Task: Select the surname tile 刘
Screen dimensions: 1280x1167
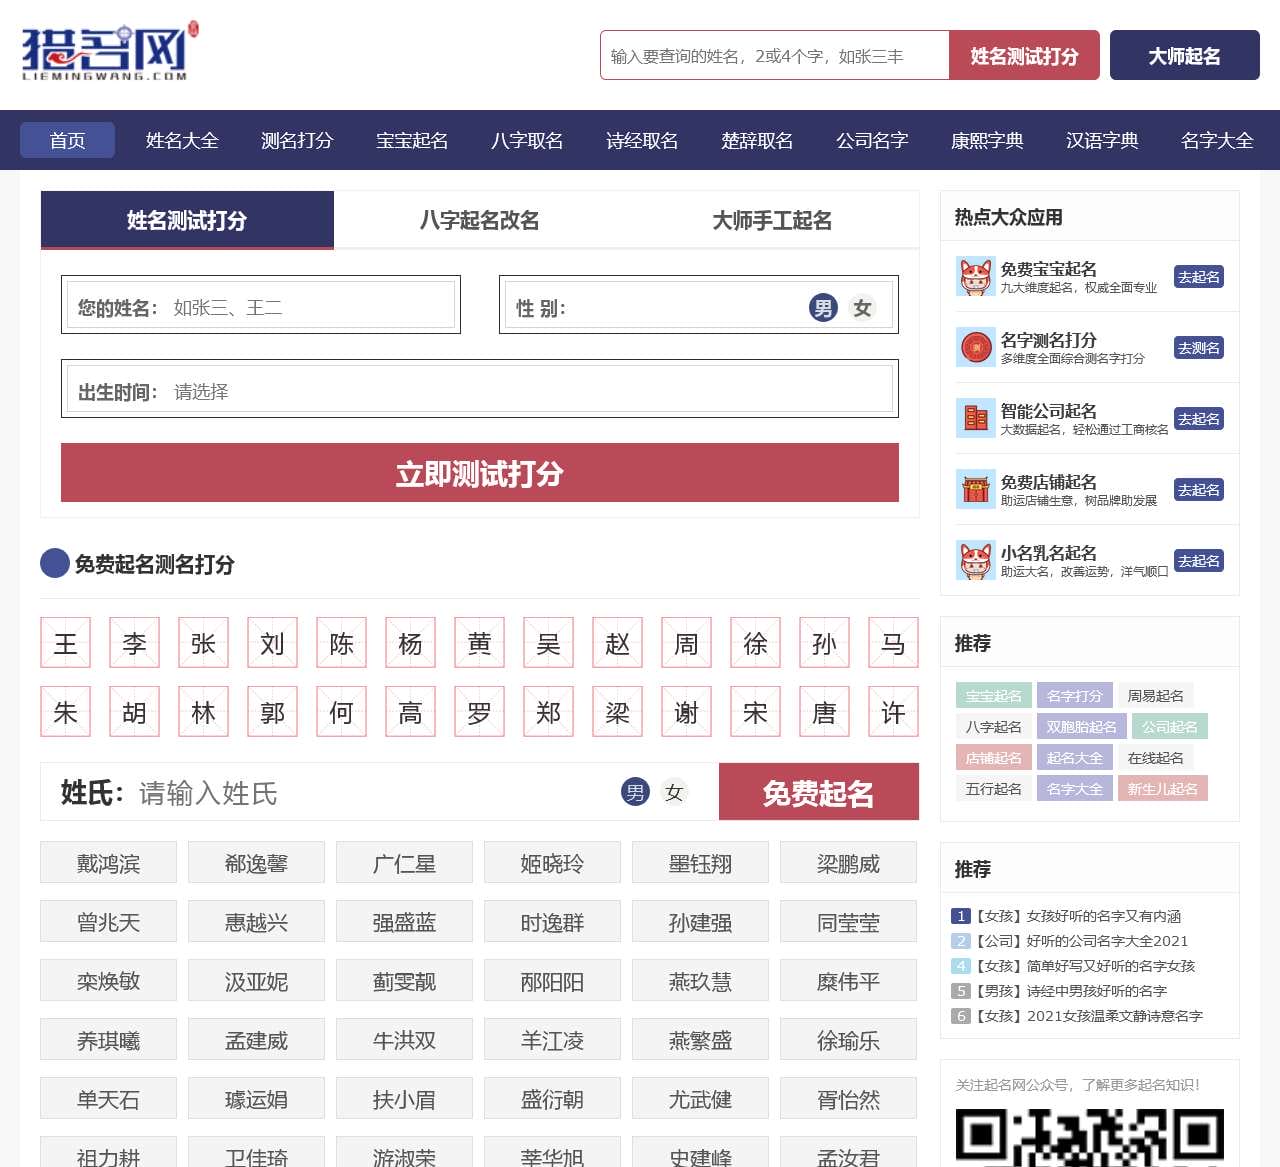Action: click(272, 643)
